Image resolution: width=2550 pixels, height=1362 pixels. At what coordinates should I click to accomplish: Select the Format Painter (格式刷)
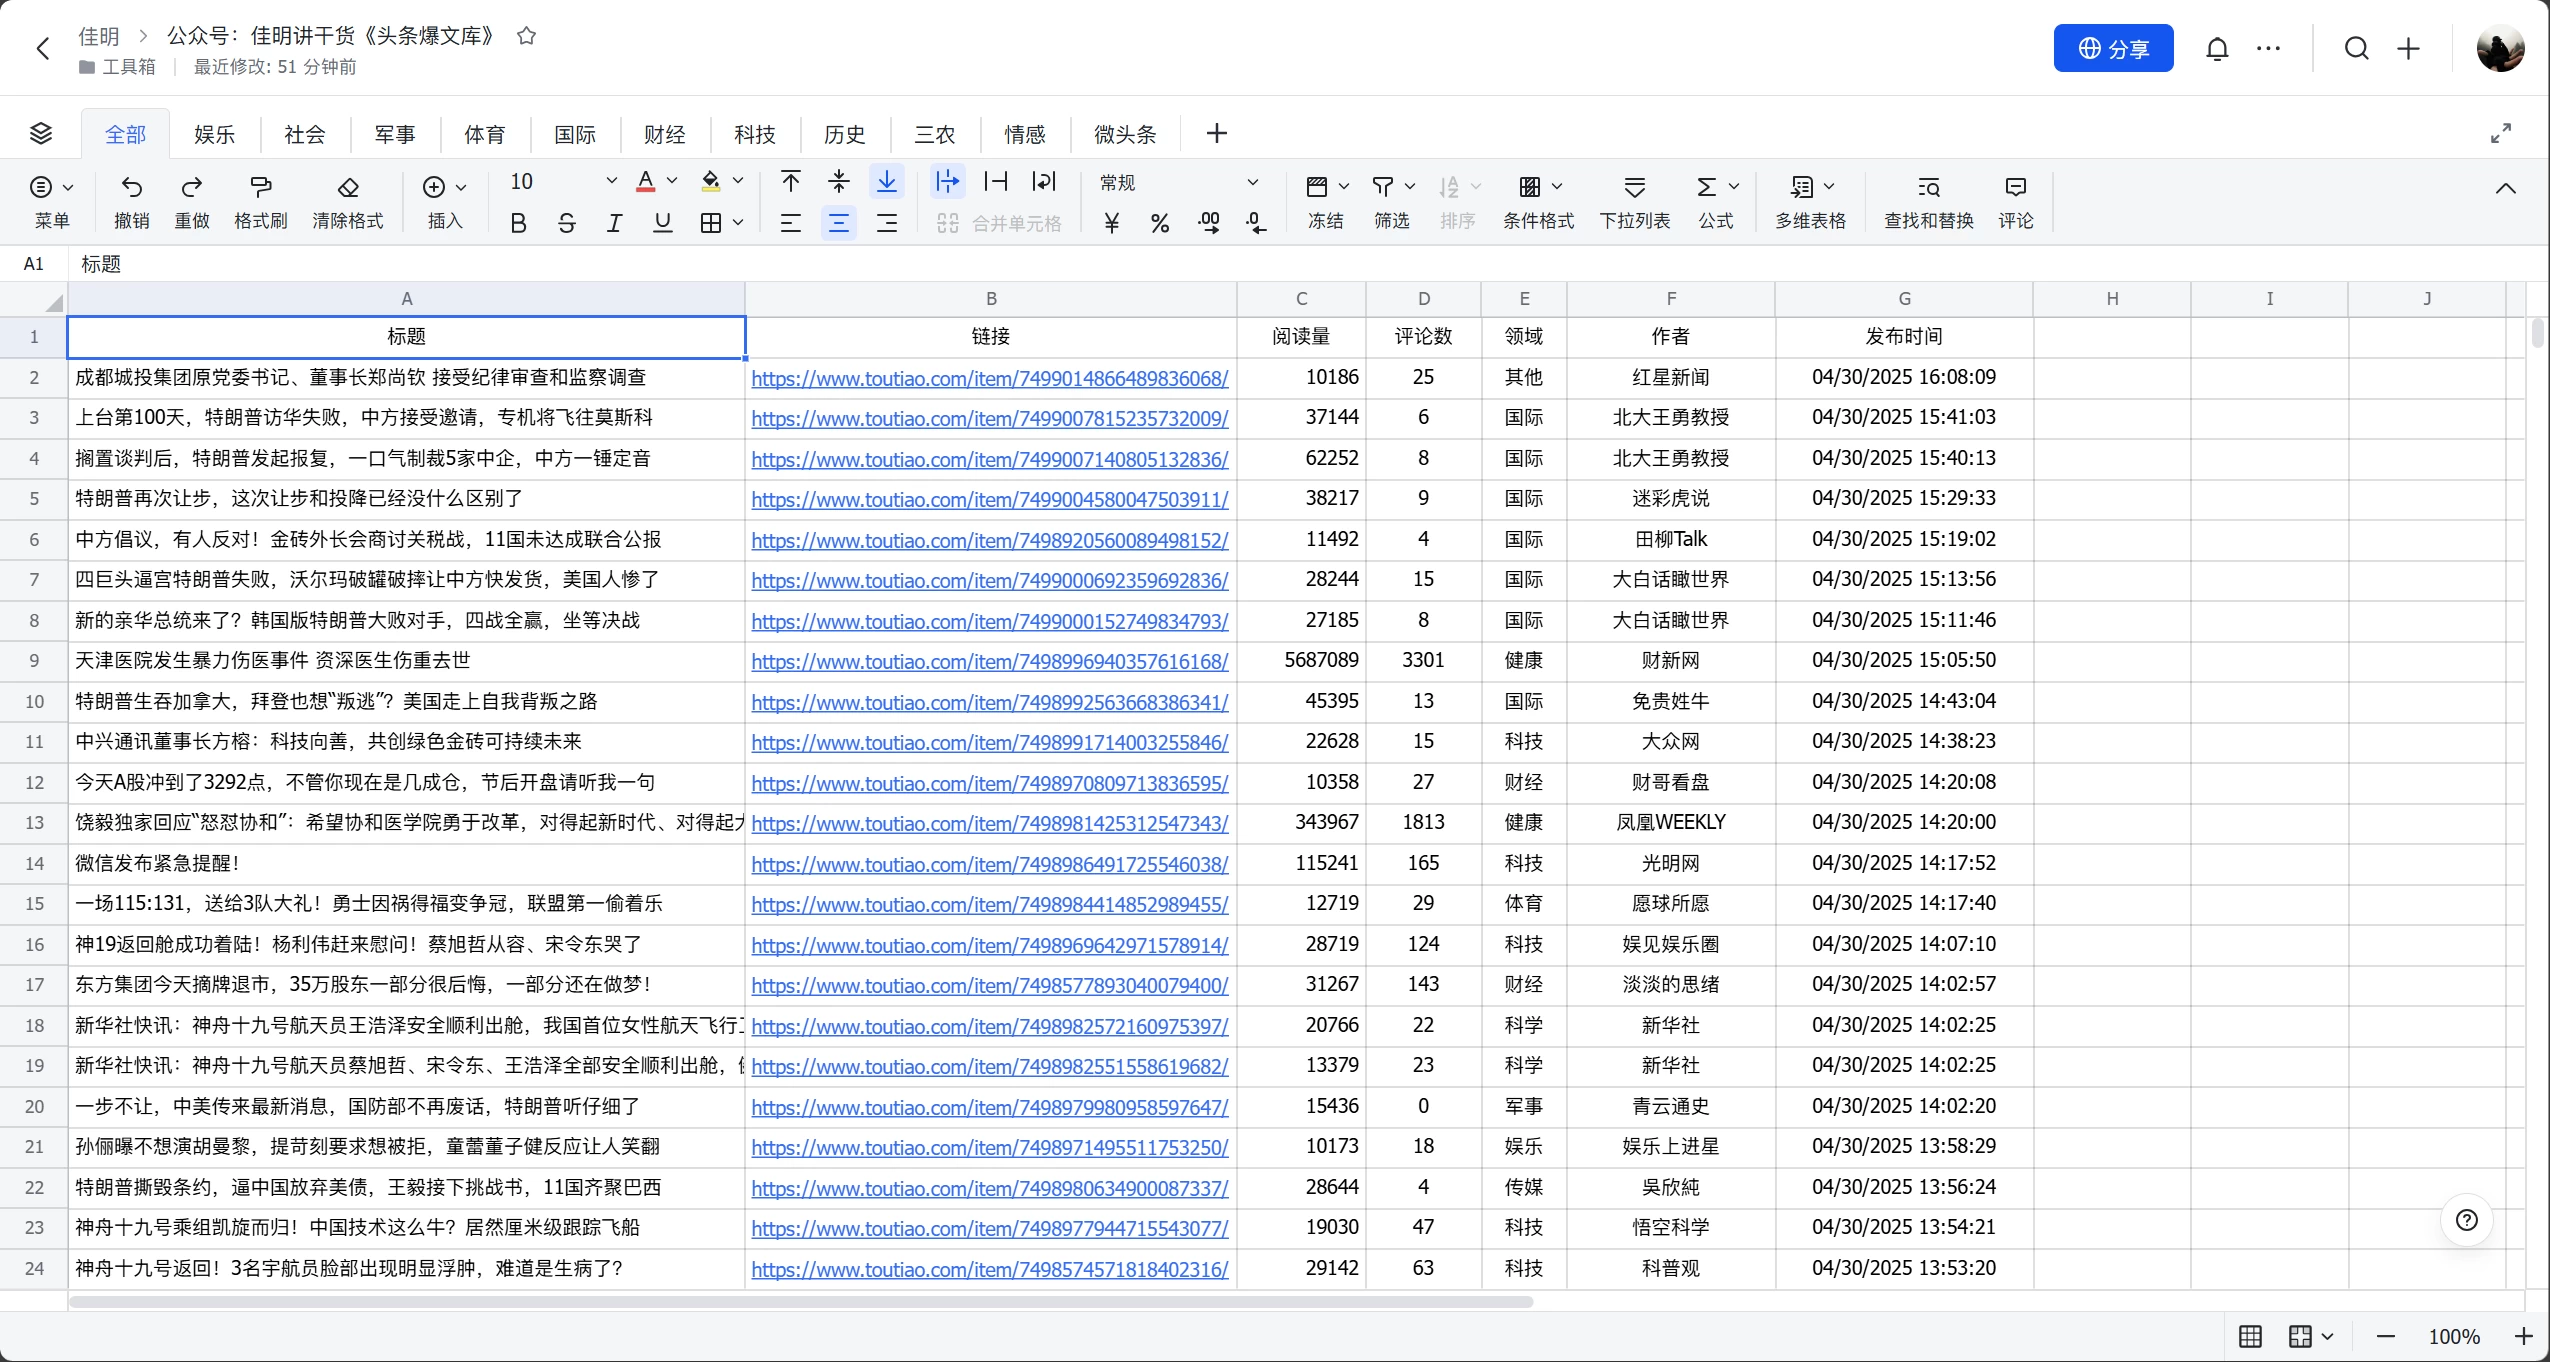pyautogui.click(x=261, y=200)
